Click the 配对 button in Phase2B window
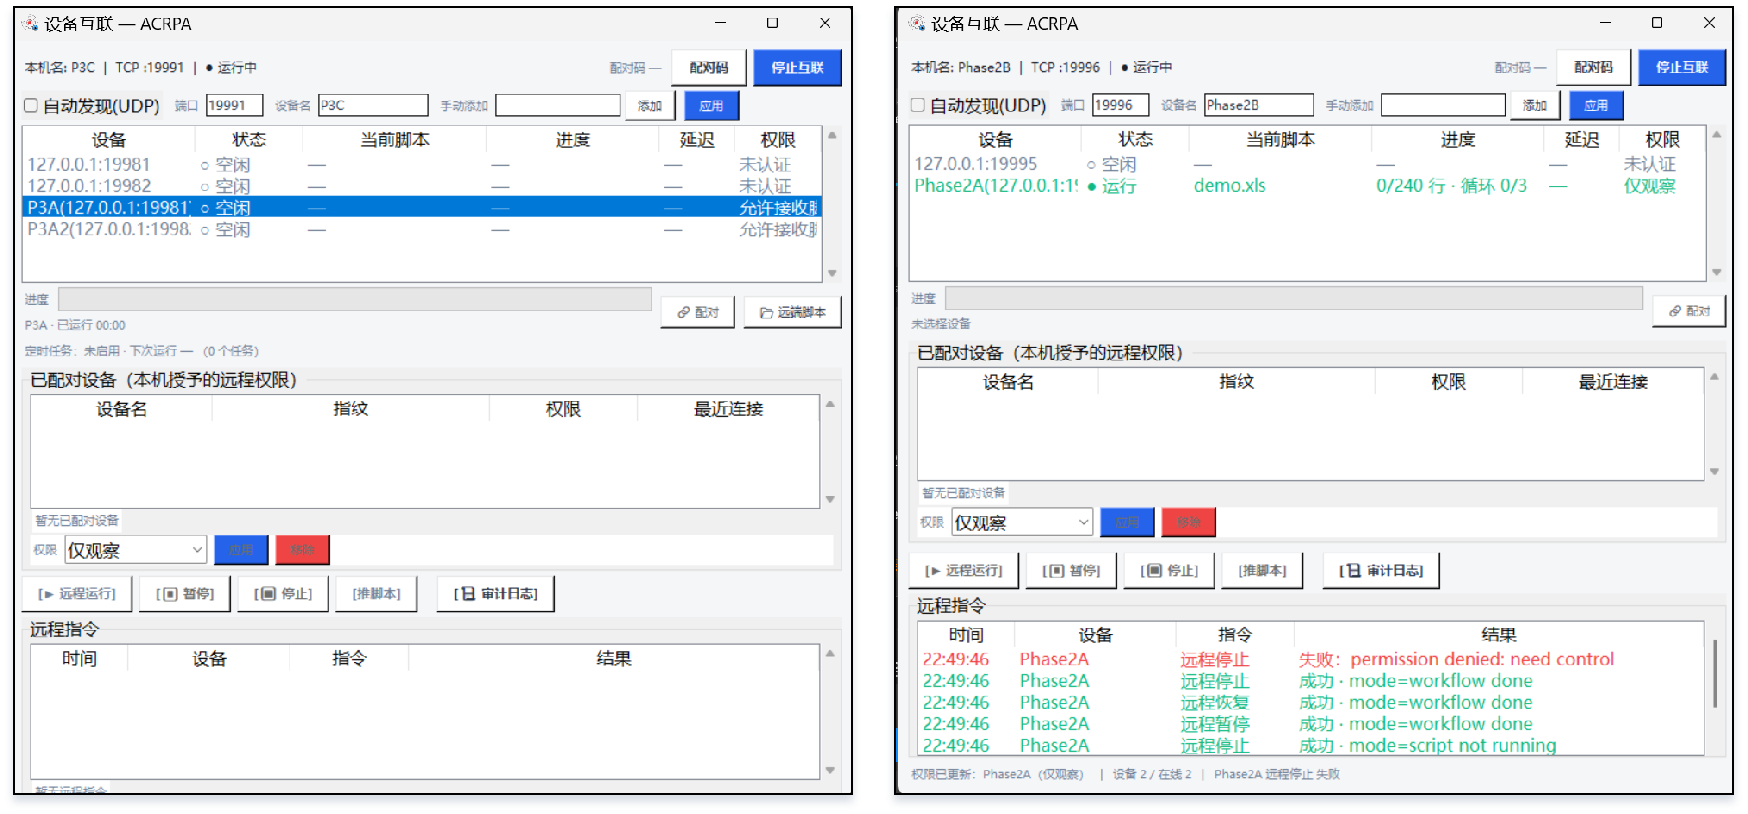Screen dimensions: 1748x814 (1689, 311)
